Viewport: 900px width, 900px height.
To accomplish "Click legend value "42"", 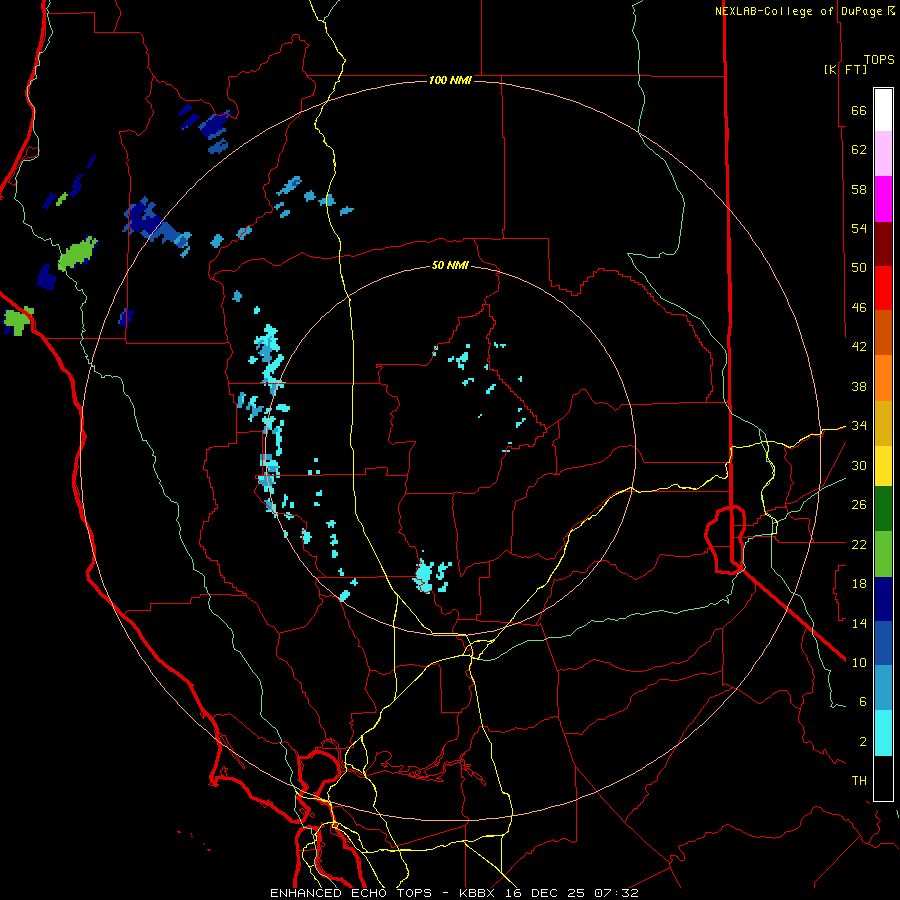I will click(x=859, y=346).
